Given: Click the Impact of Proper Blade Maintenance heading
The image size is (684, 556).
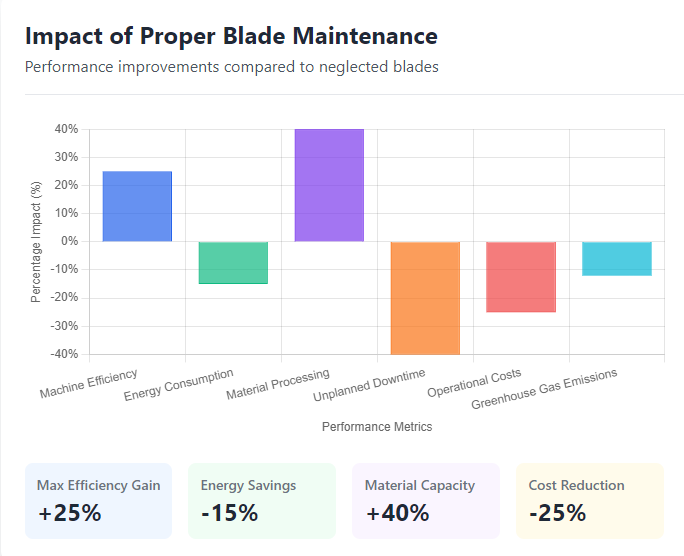Looking at the screenshot, I should (231, 37).
